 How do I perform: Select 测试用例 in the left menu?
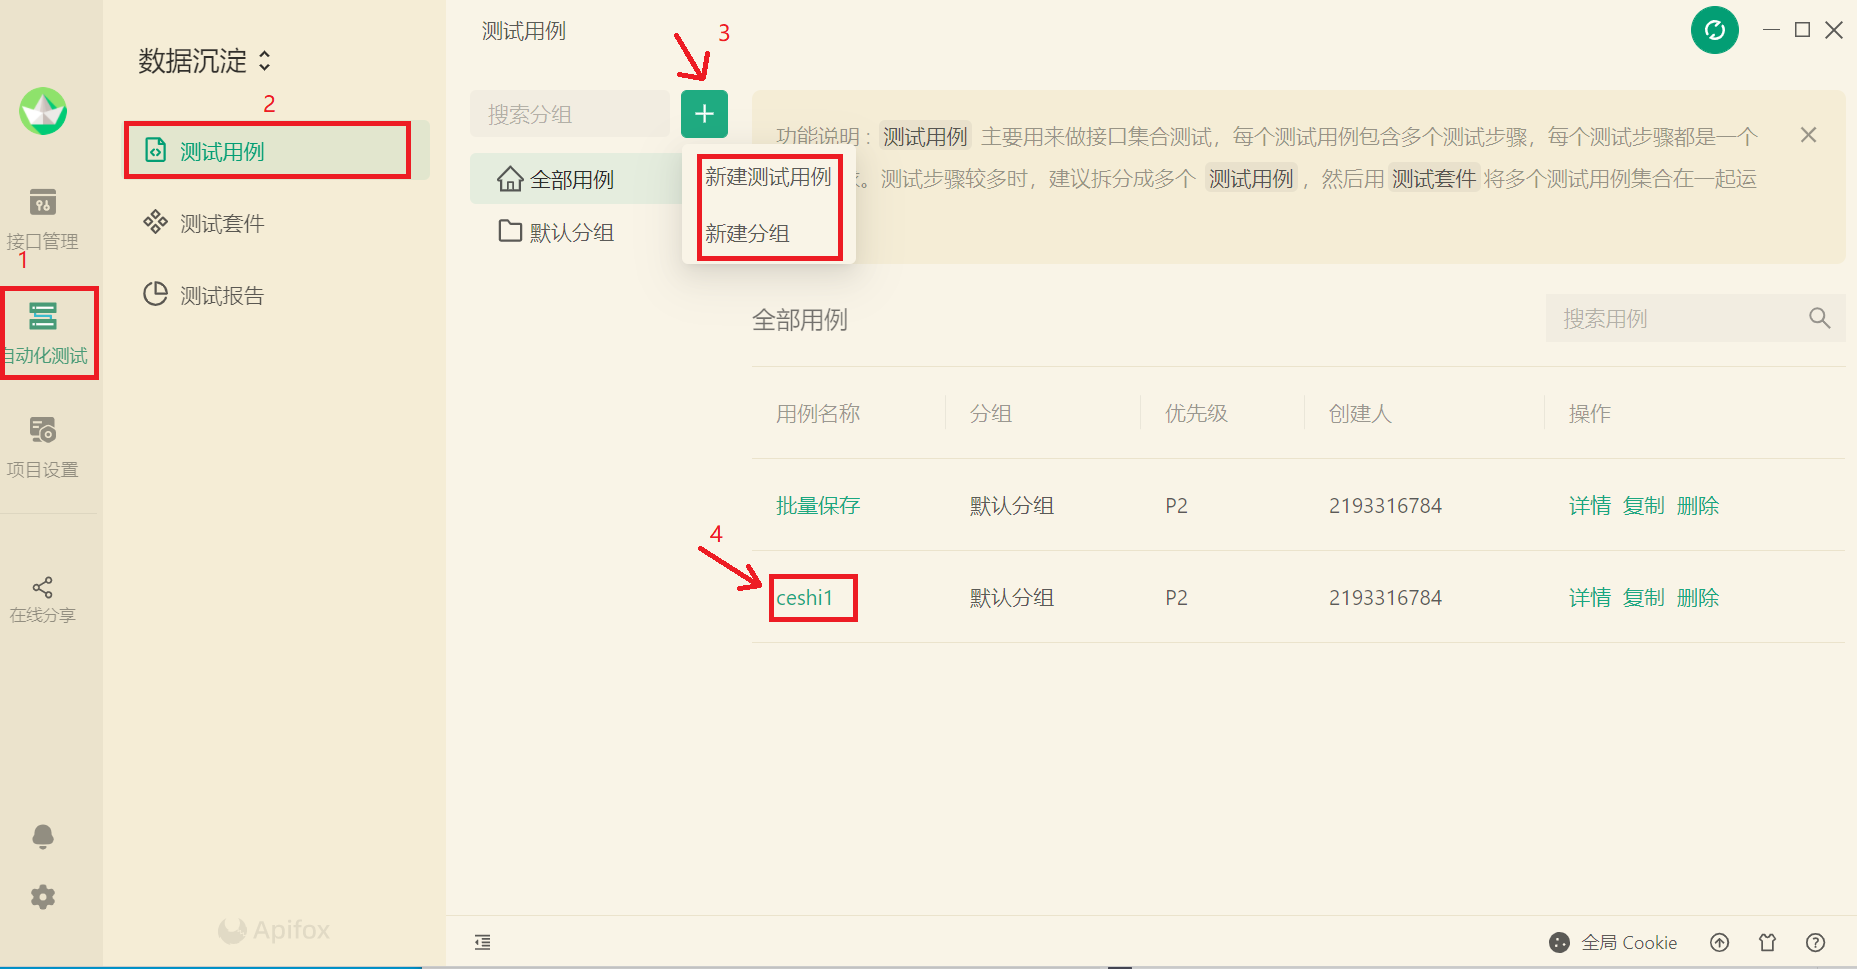click(277, 151)
